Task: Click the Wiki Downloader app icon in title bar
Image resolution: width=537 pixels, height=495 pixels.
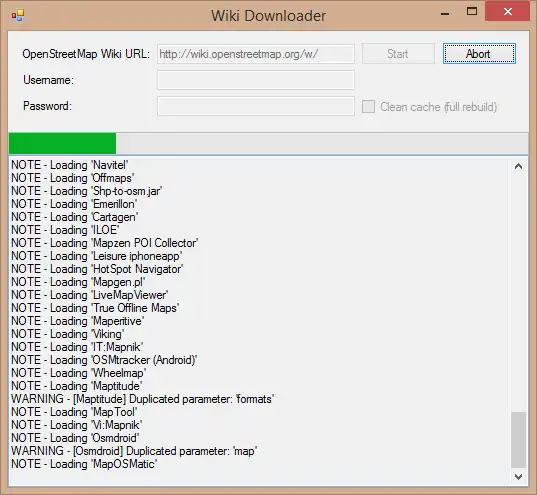Action: point(17,15)
